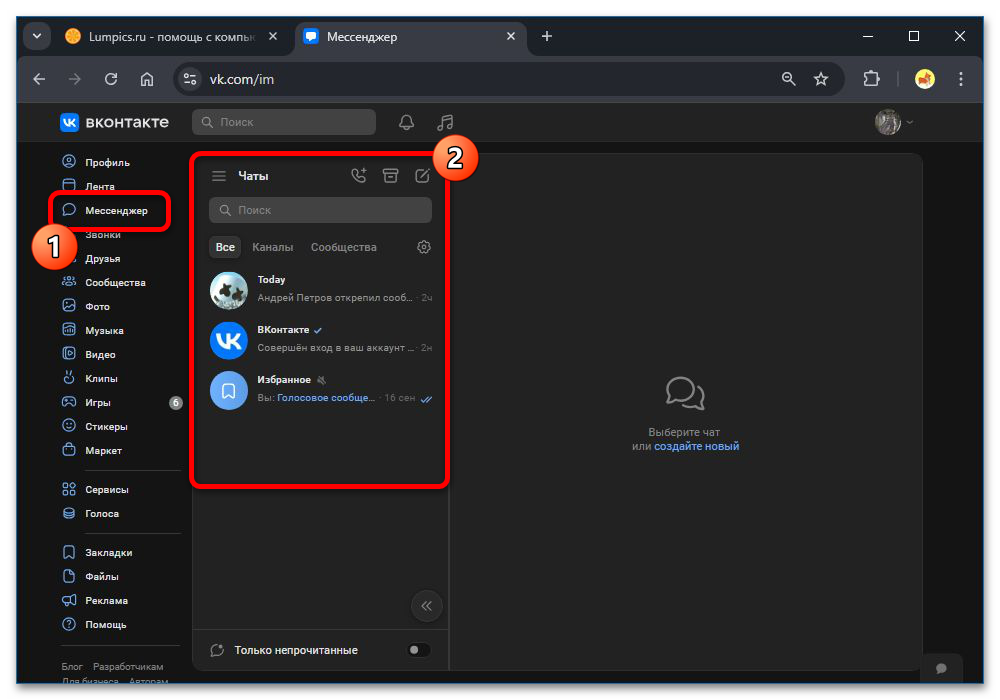View site information icon in address bar
The width and height of the screenshot is (1000, 700).
tap(189, 79)
